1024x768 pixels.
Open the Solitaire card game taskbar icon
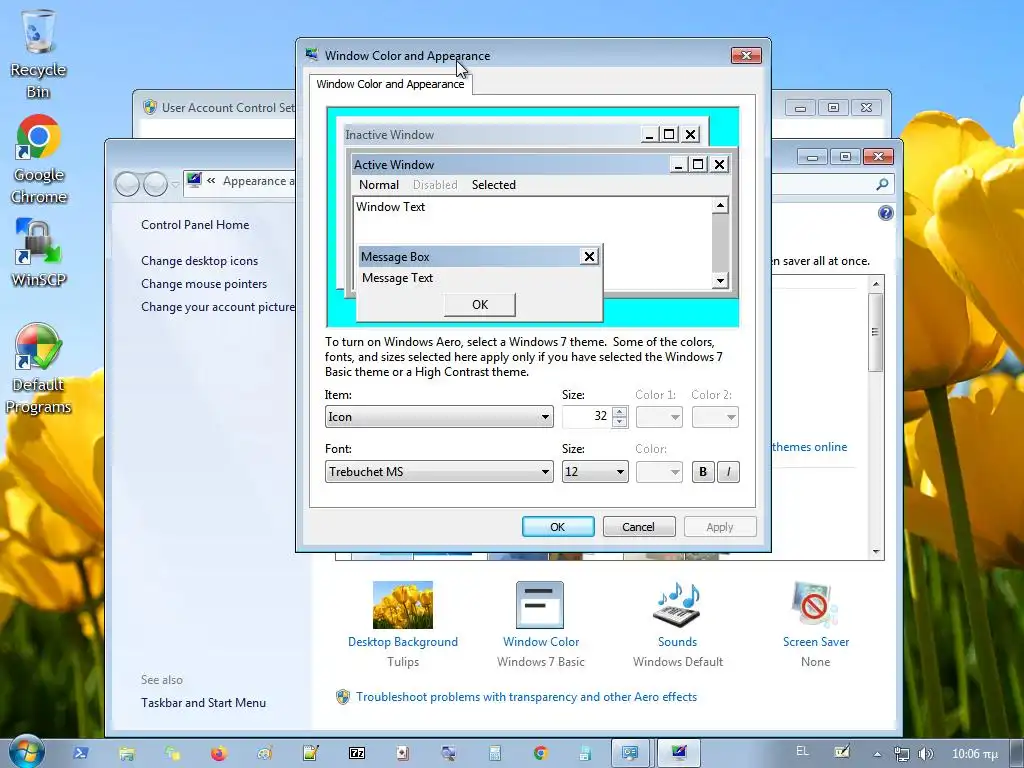(x=403, y=753)
